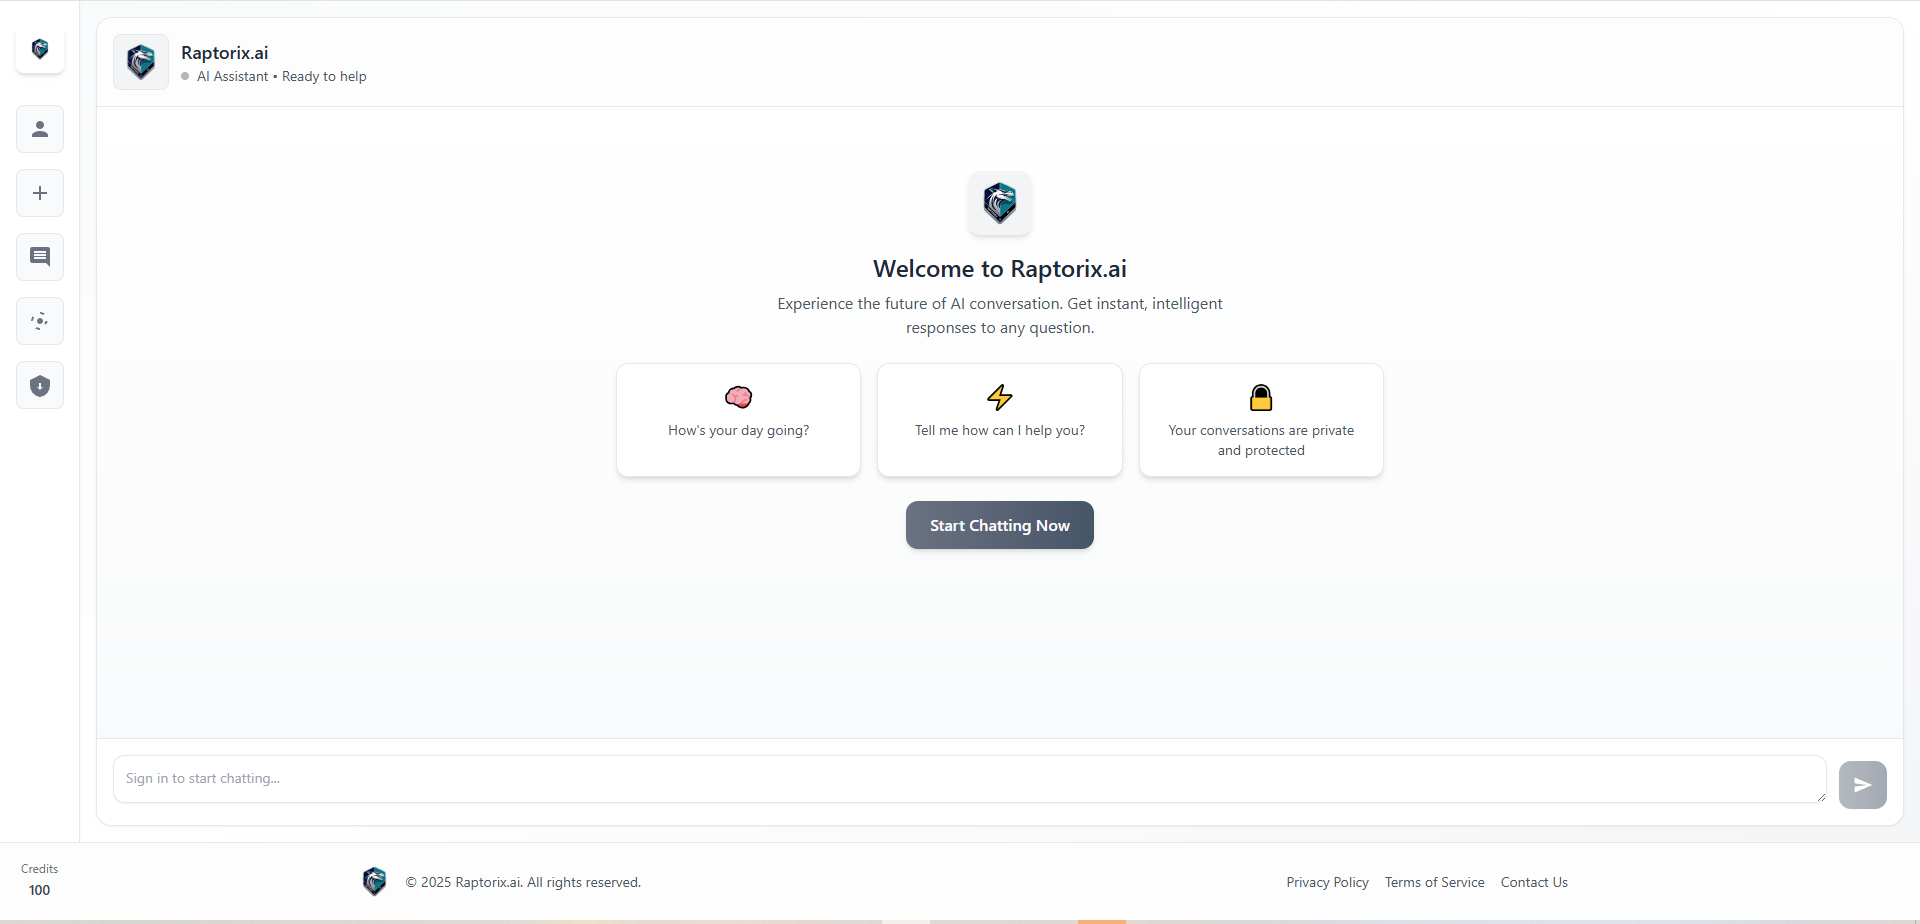1920x924 pixels.
Task: Click the "Welcome to Raptorix.ai" heading
Action: click(1000, 269)
